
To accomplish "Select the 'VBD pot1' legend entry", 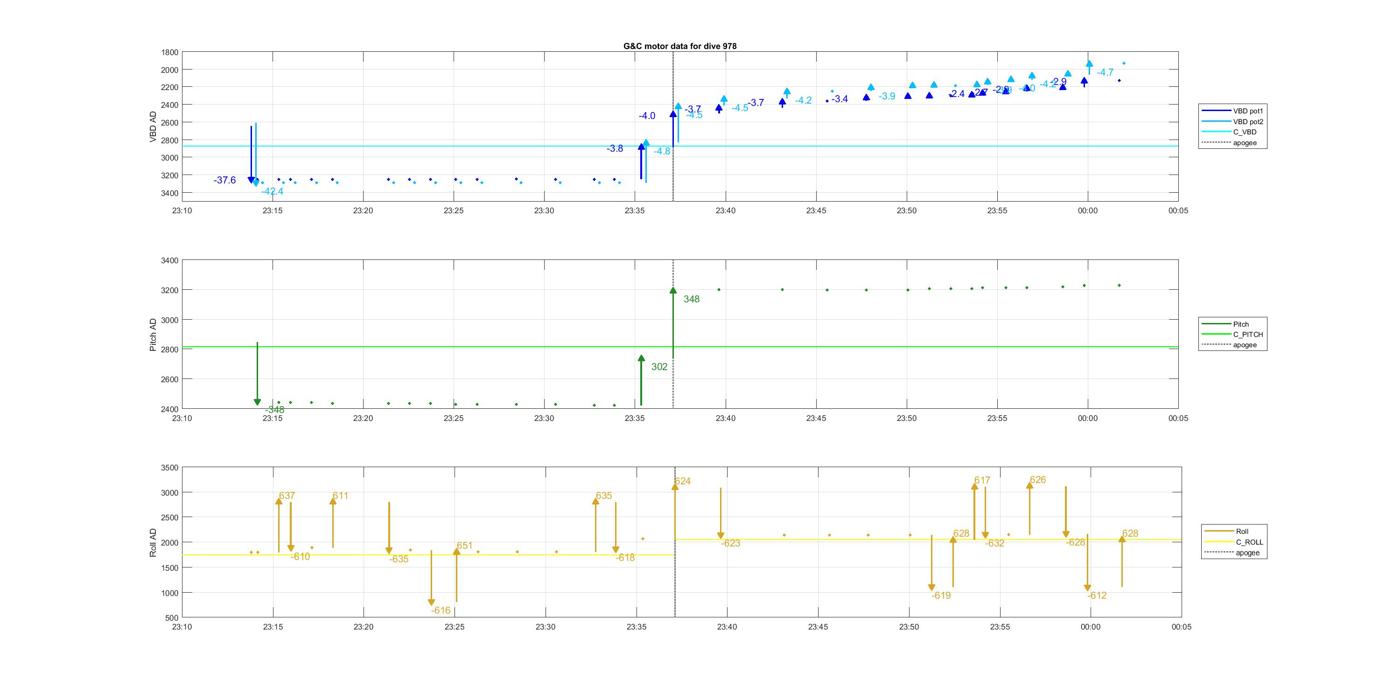I will point(1231,111).
